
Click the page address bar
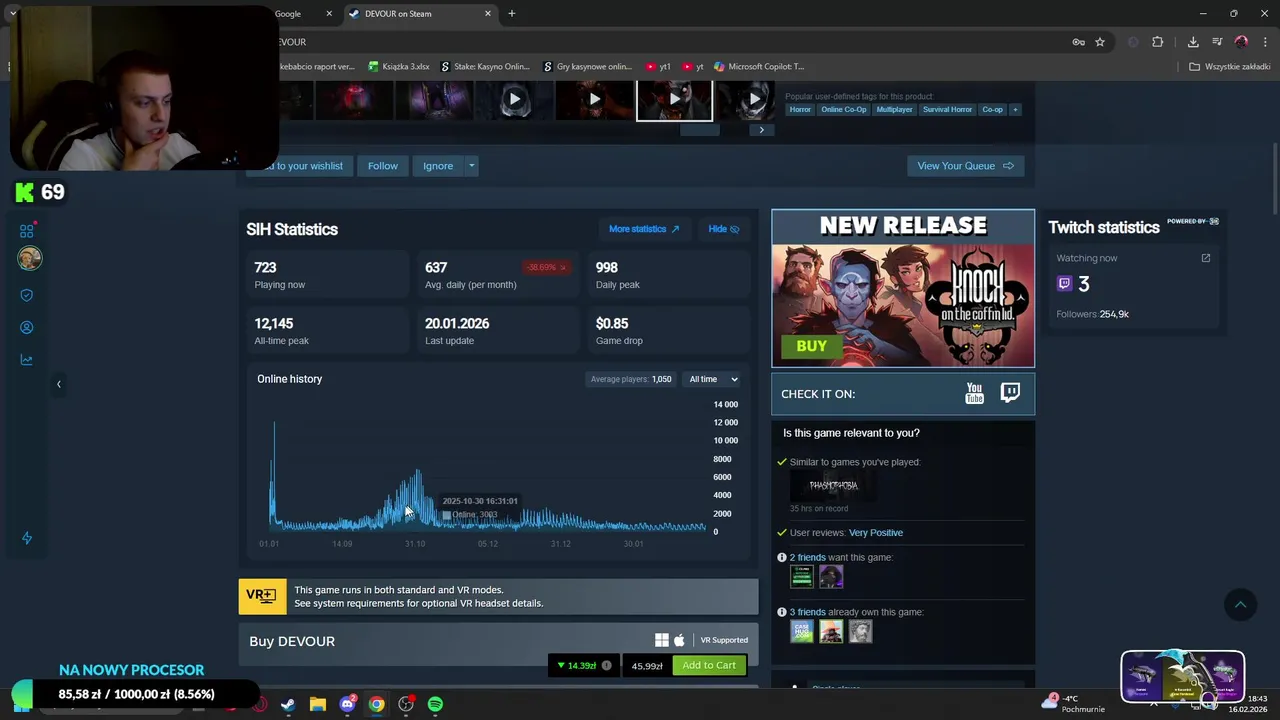660,42
